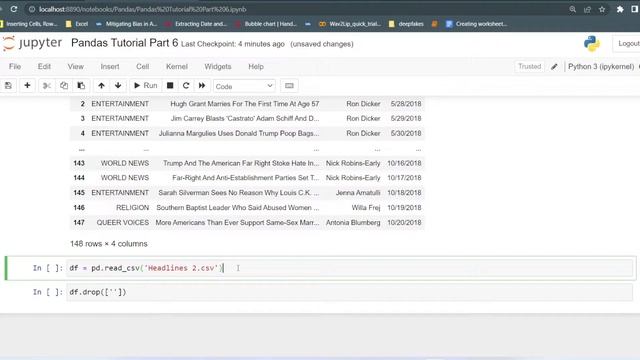Paste cells below icon
Screen dimensions: 640x360
(x=81, y=86)
